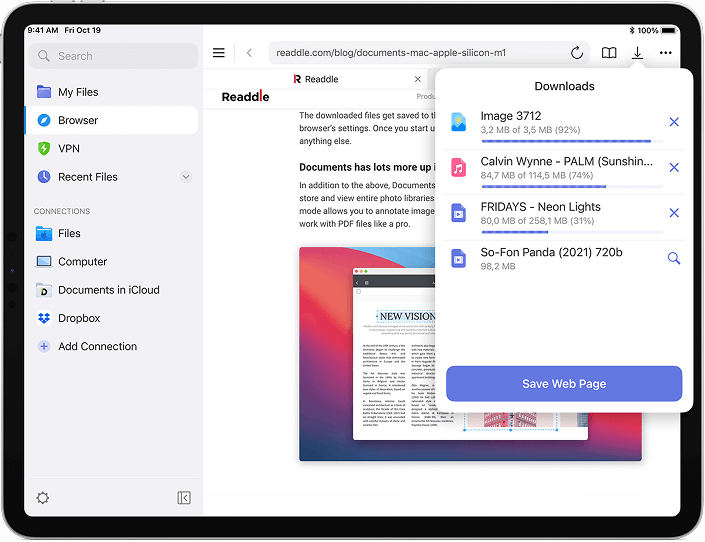
Task: Click the 'Documents has lots more up' heading
Action: click(x=365, y=167)
